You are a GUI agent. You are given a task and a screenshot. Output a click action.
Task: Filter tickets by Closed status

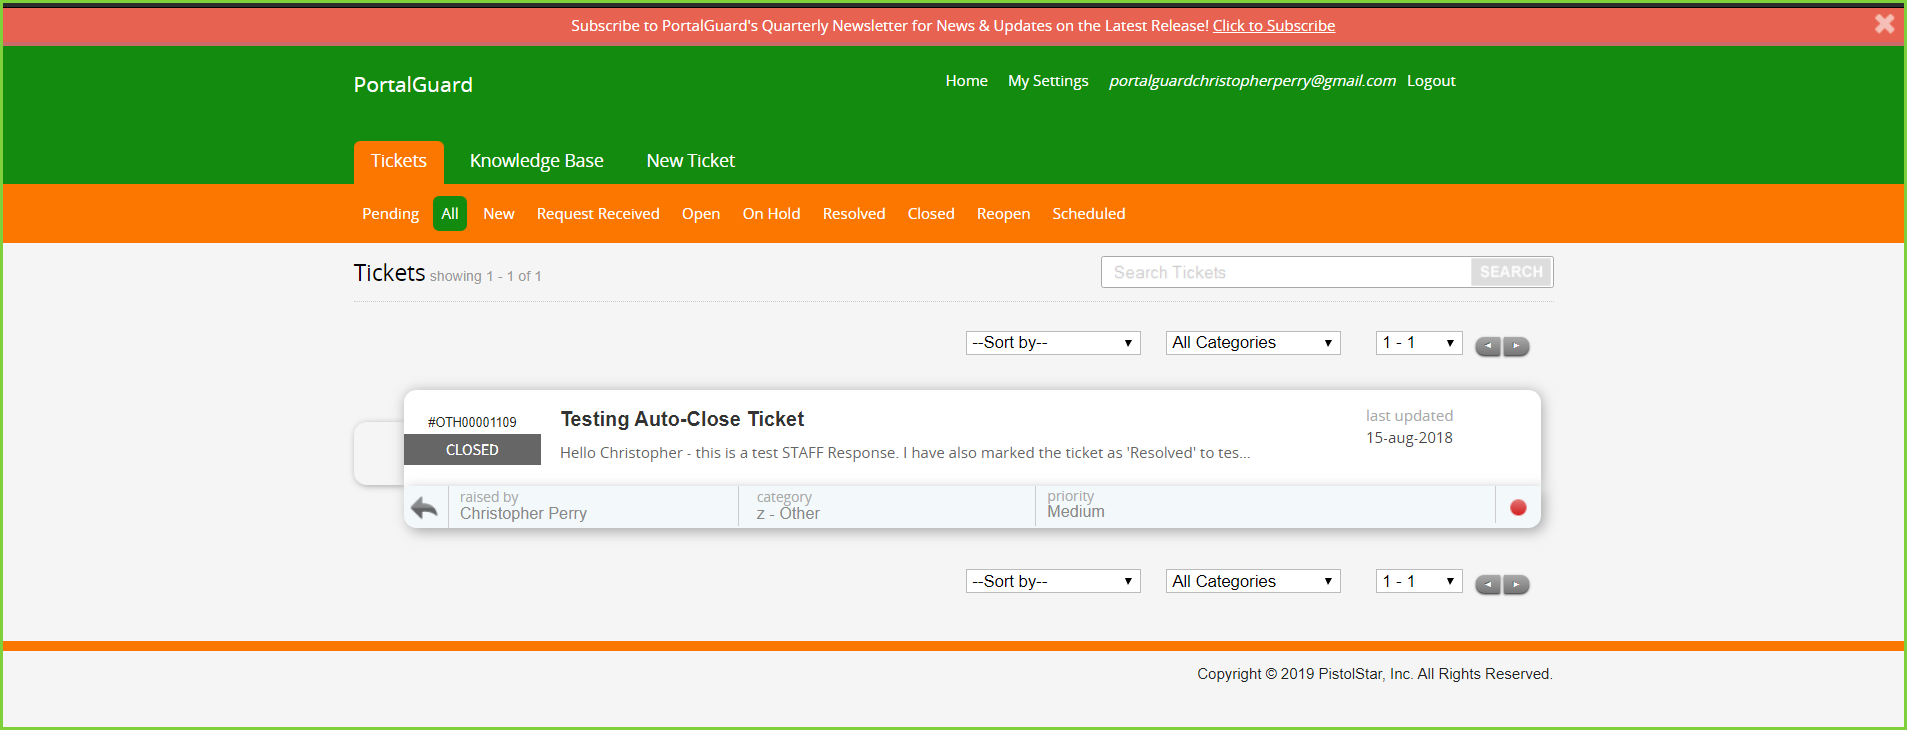931,214
